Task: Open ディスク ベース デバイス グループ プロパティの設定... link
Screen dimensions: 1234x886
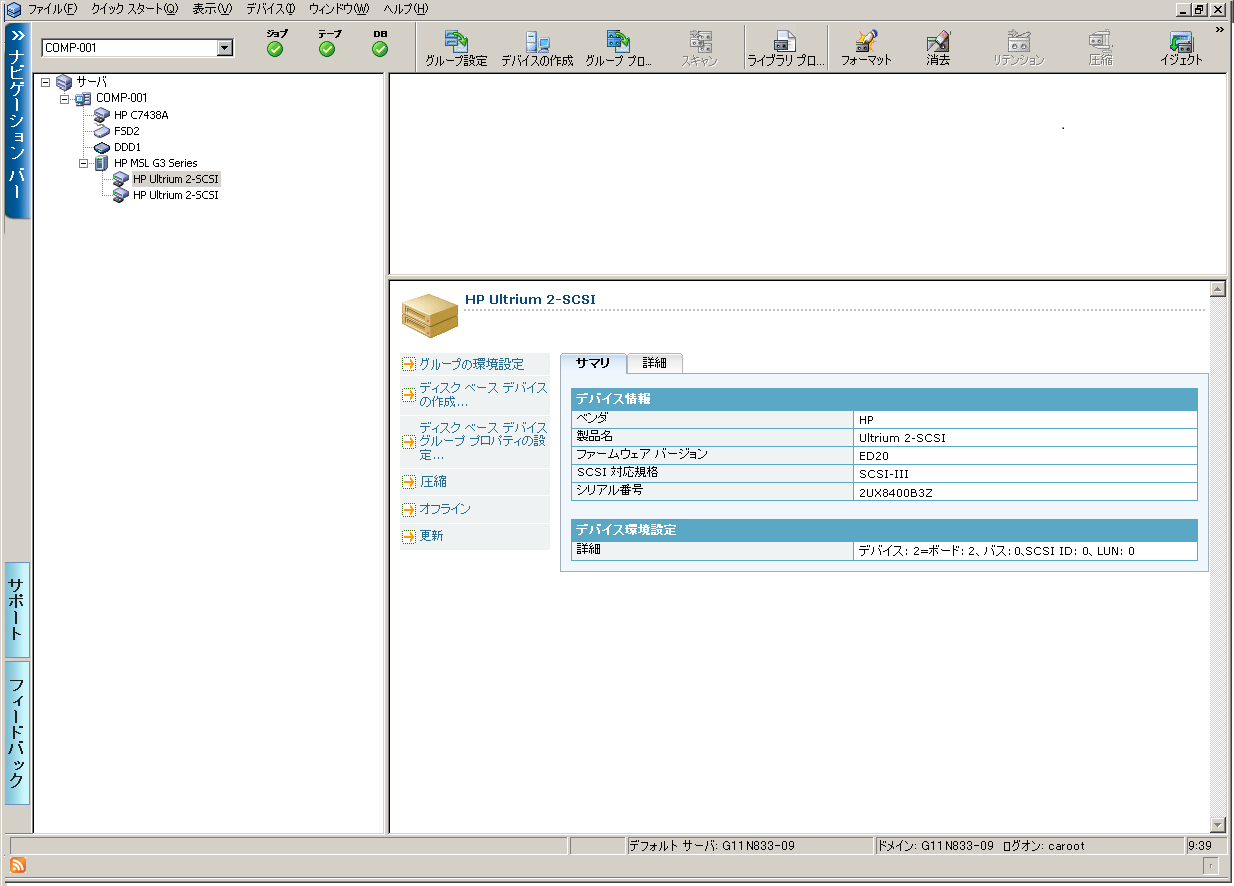Action: [483, 441]
